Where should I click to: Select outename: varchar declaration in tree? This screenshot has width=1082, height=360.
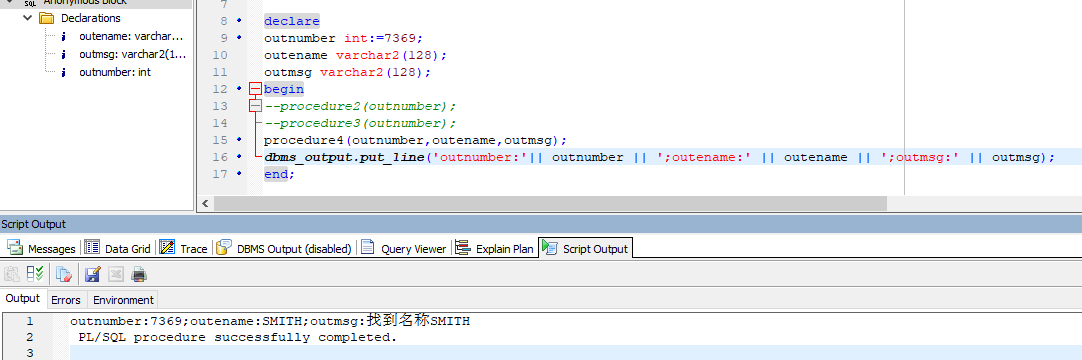point(131,36)
